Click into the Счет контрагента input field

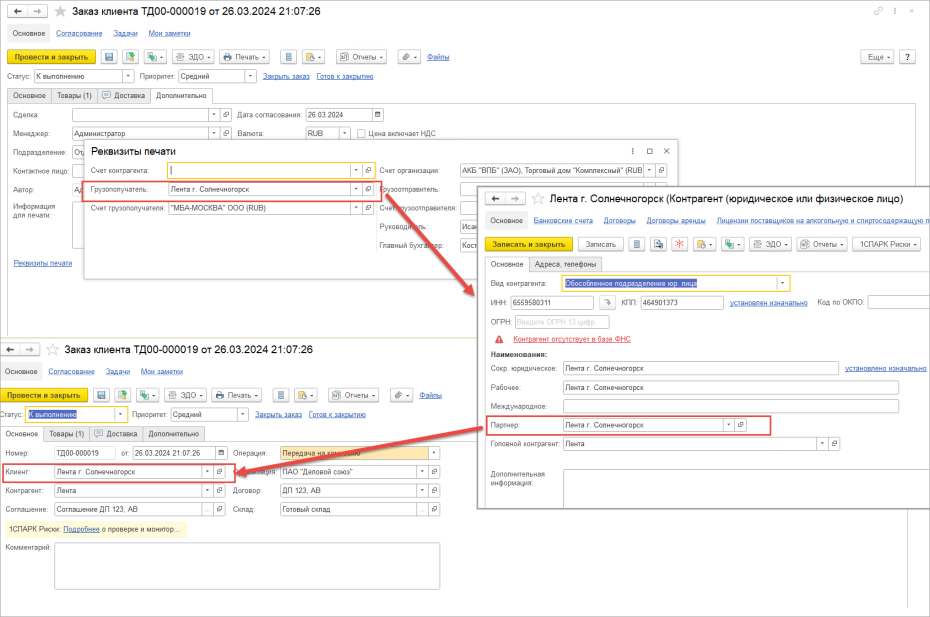pos(259,170)
